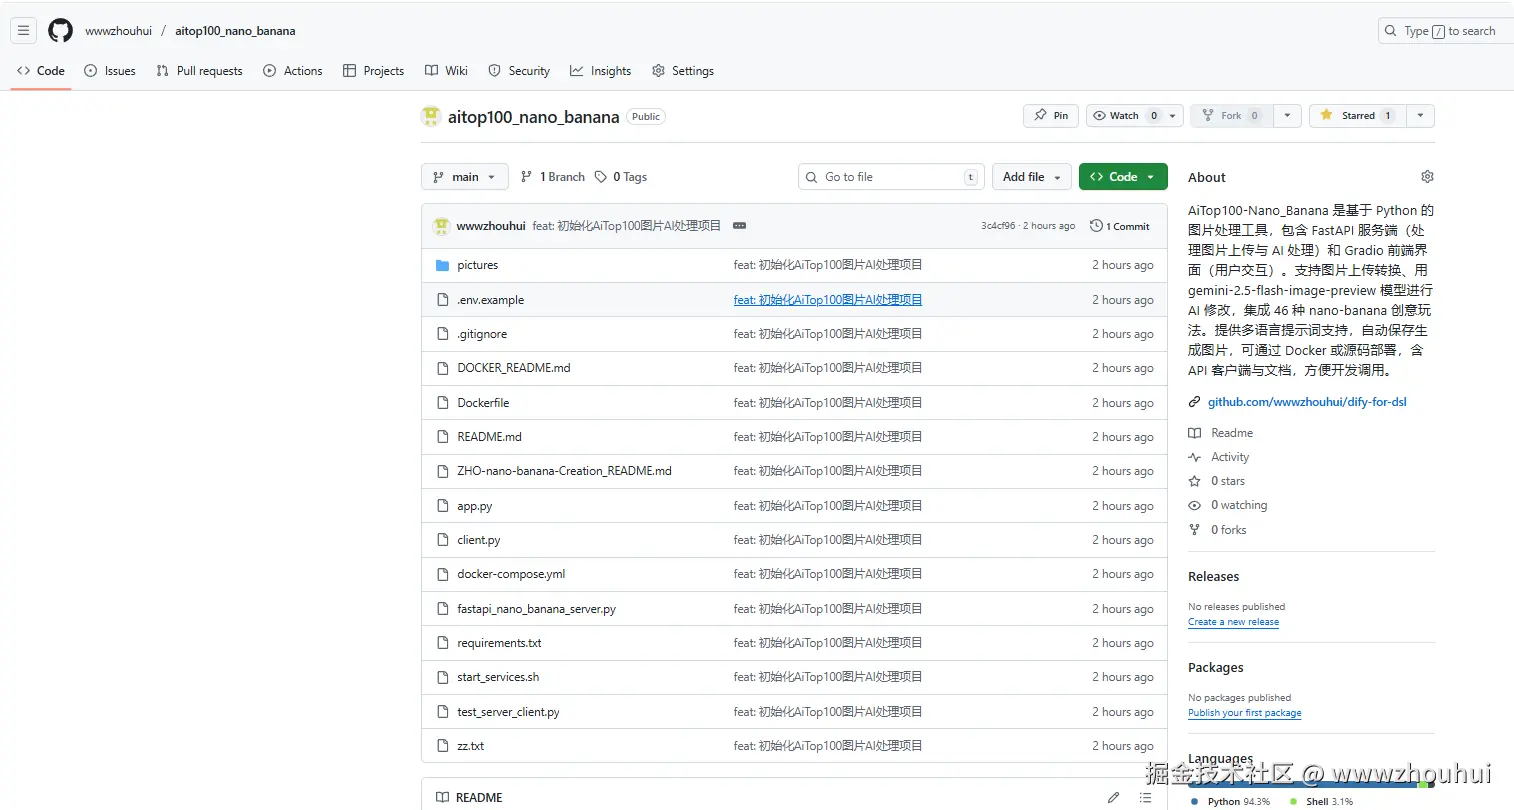Open the README outline list icon
Screen dimensions: 1514x810
1145,797
